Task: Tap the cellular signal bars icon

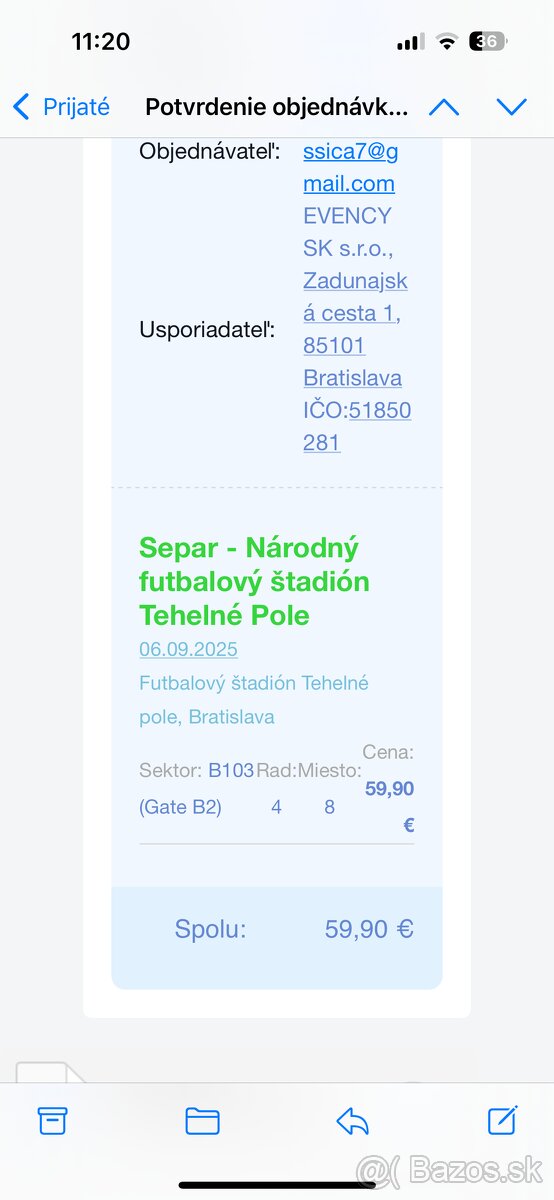Action: [x=410, y=42]
